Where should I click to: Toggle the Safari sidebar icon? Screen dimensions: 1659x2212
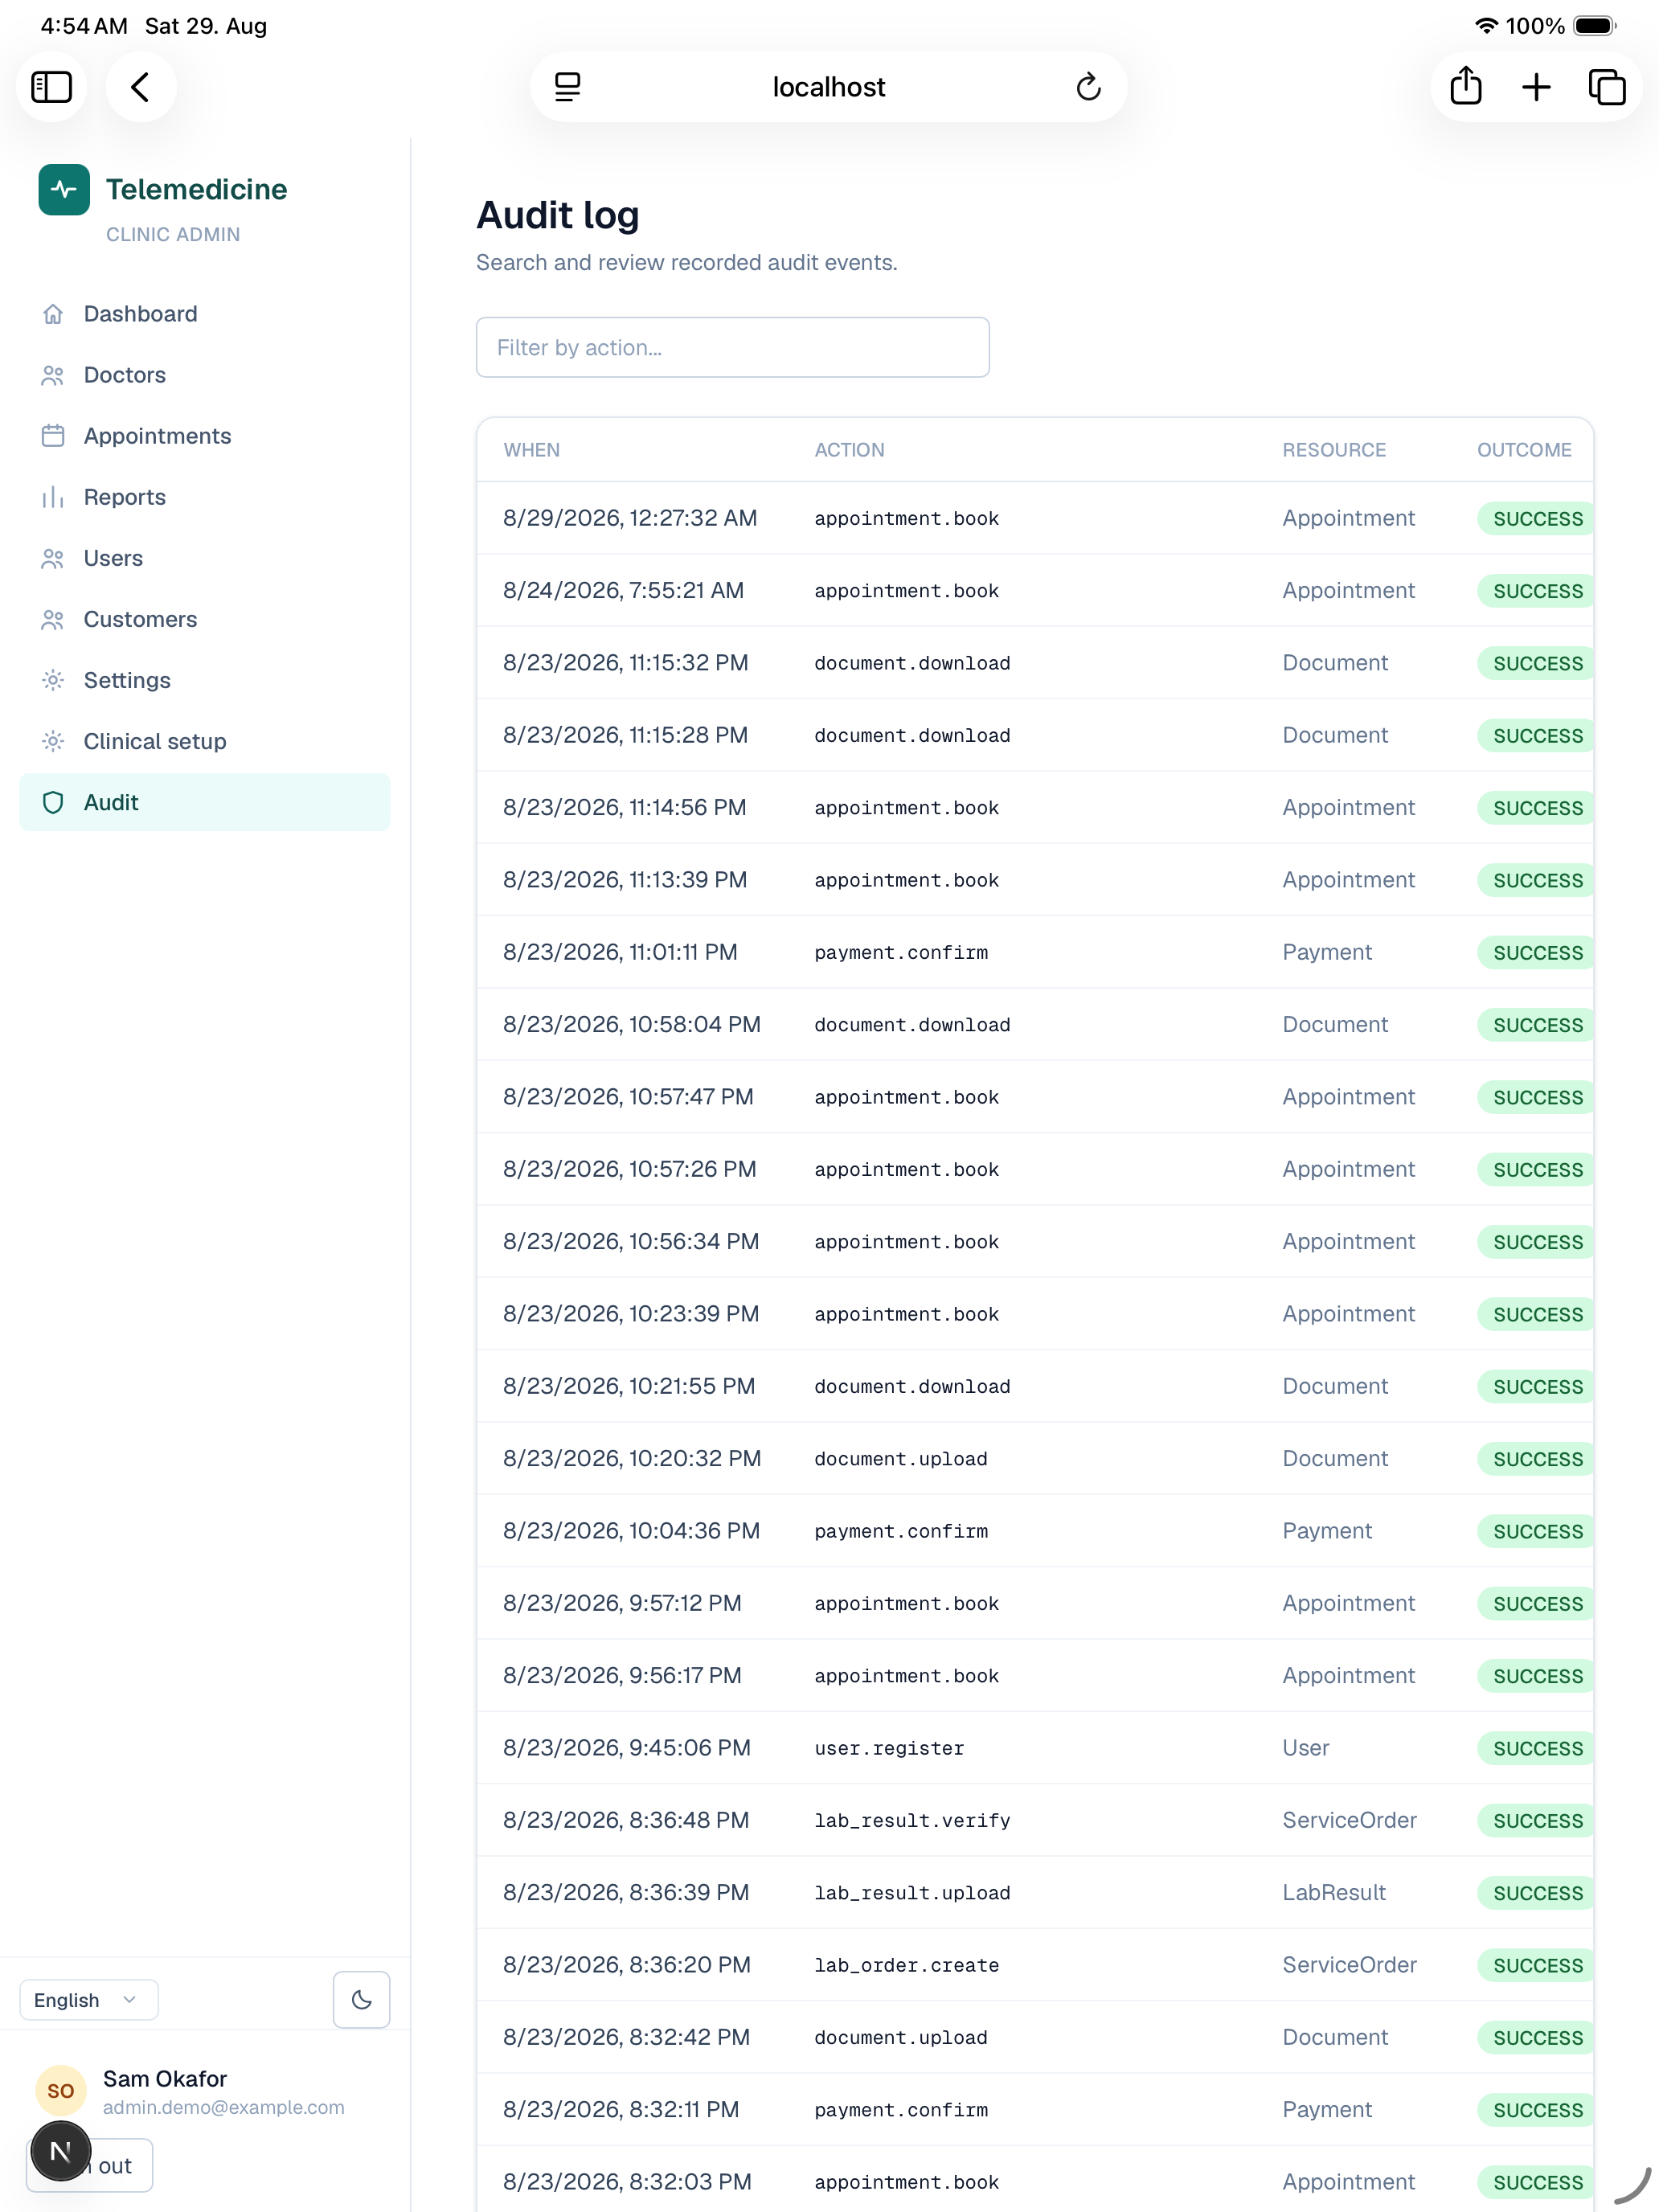pos(51,87)
